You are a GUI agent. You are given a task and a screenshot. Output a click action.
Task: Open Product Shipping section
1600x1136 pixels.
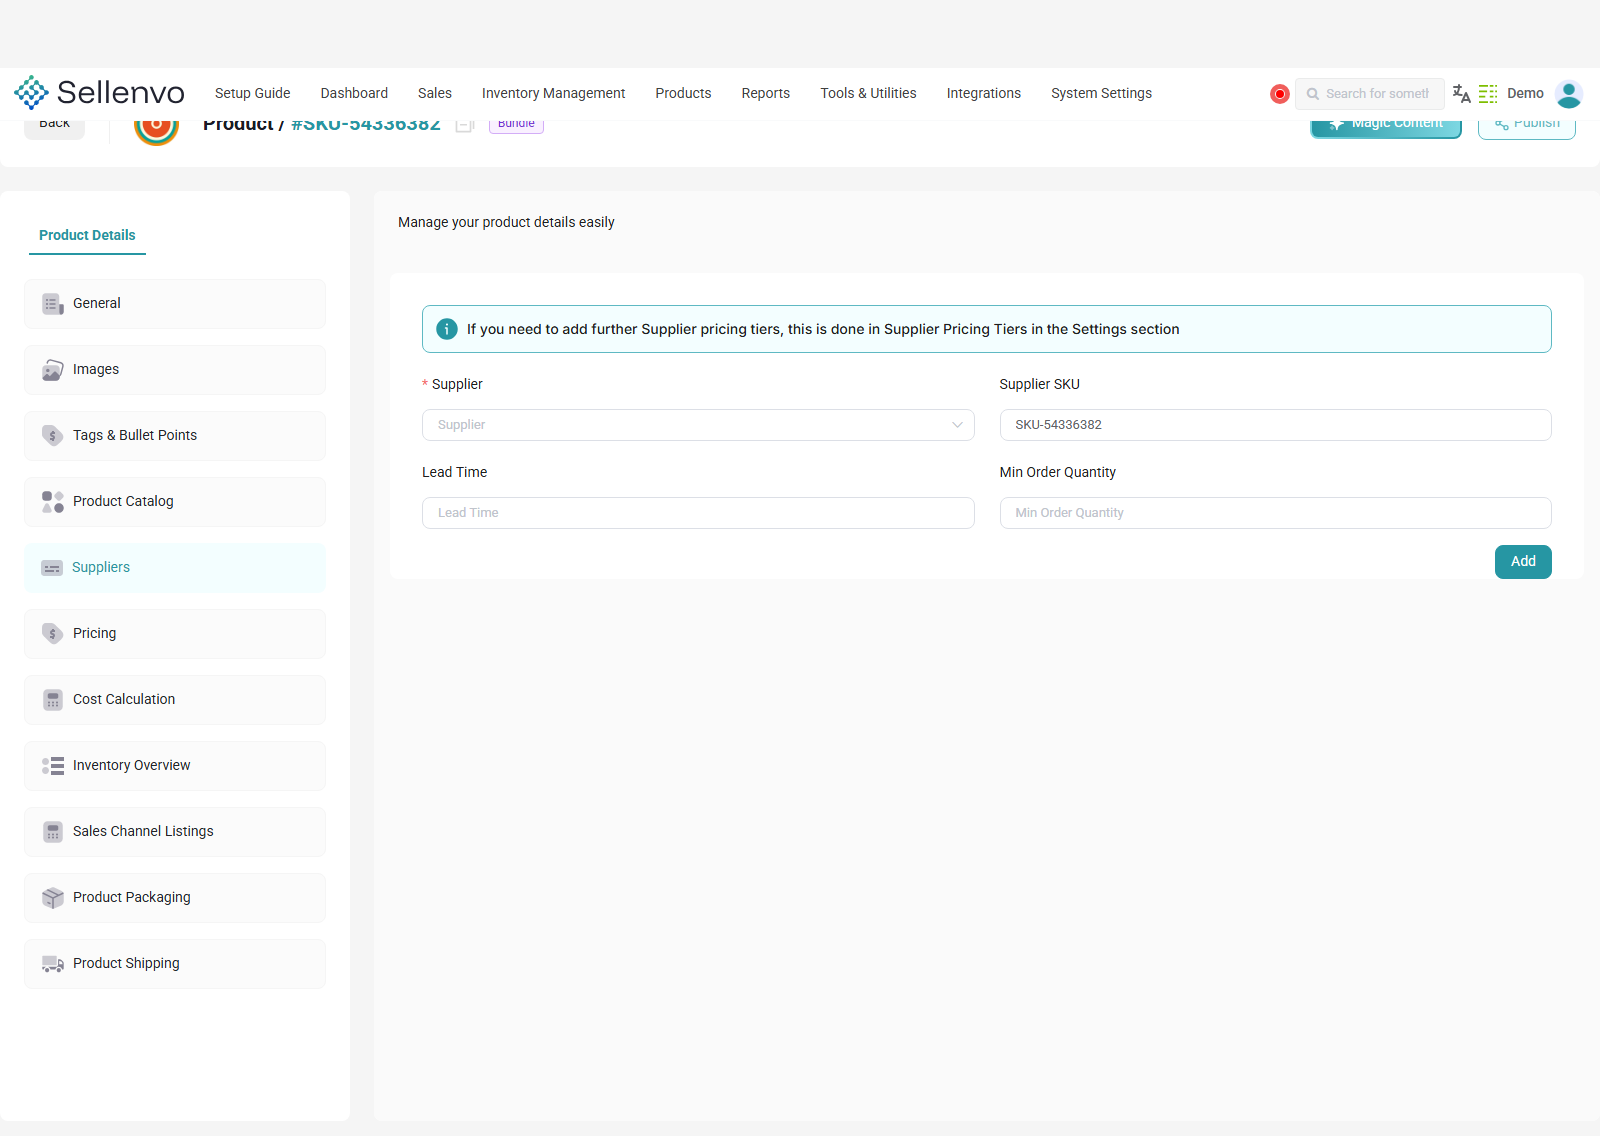pyautogui.click(x=175, y=964)
